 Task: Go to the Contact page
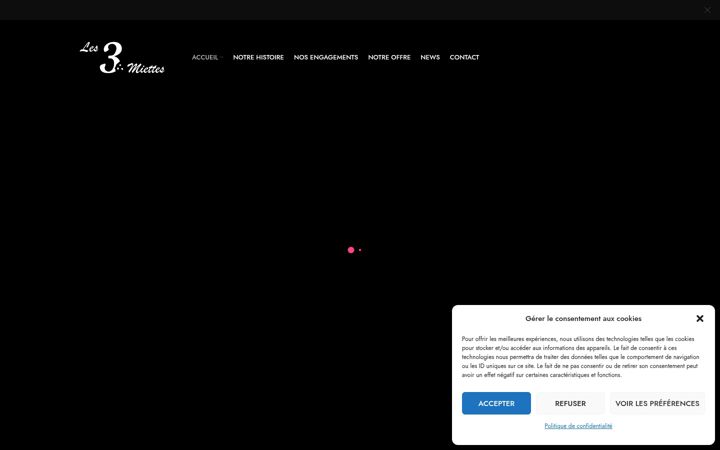(464, 57)
